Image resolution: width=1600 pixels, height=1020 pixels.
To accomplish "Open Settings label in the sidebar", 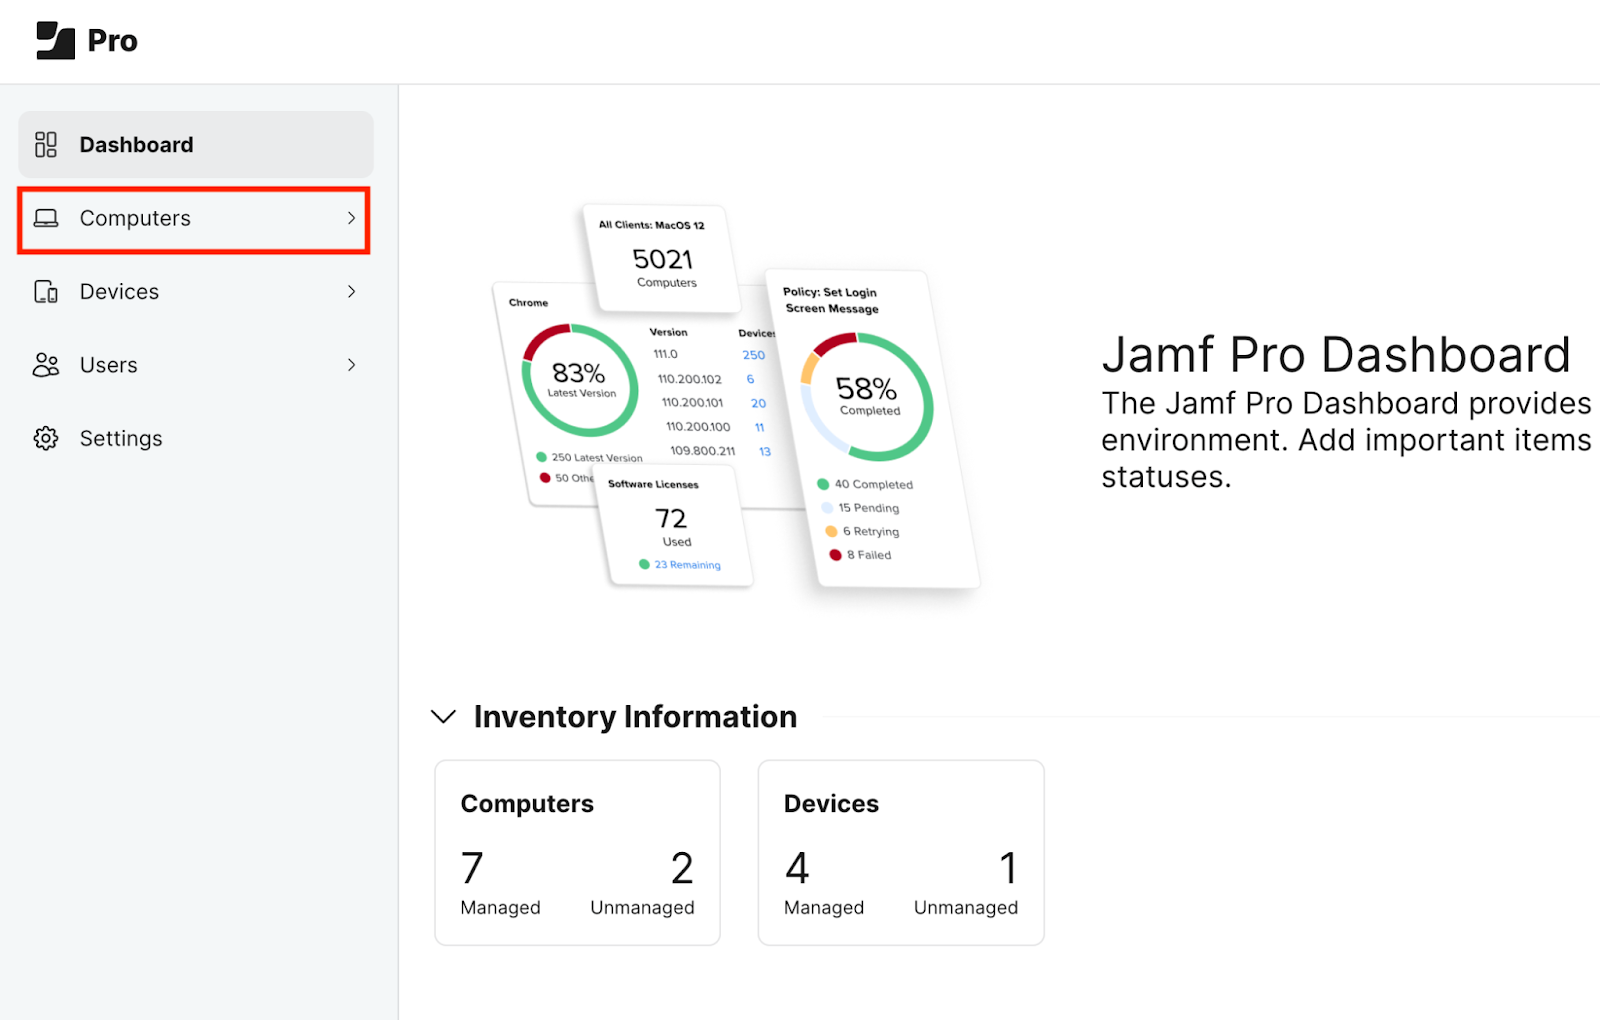I will tap(121, 438).
